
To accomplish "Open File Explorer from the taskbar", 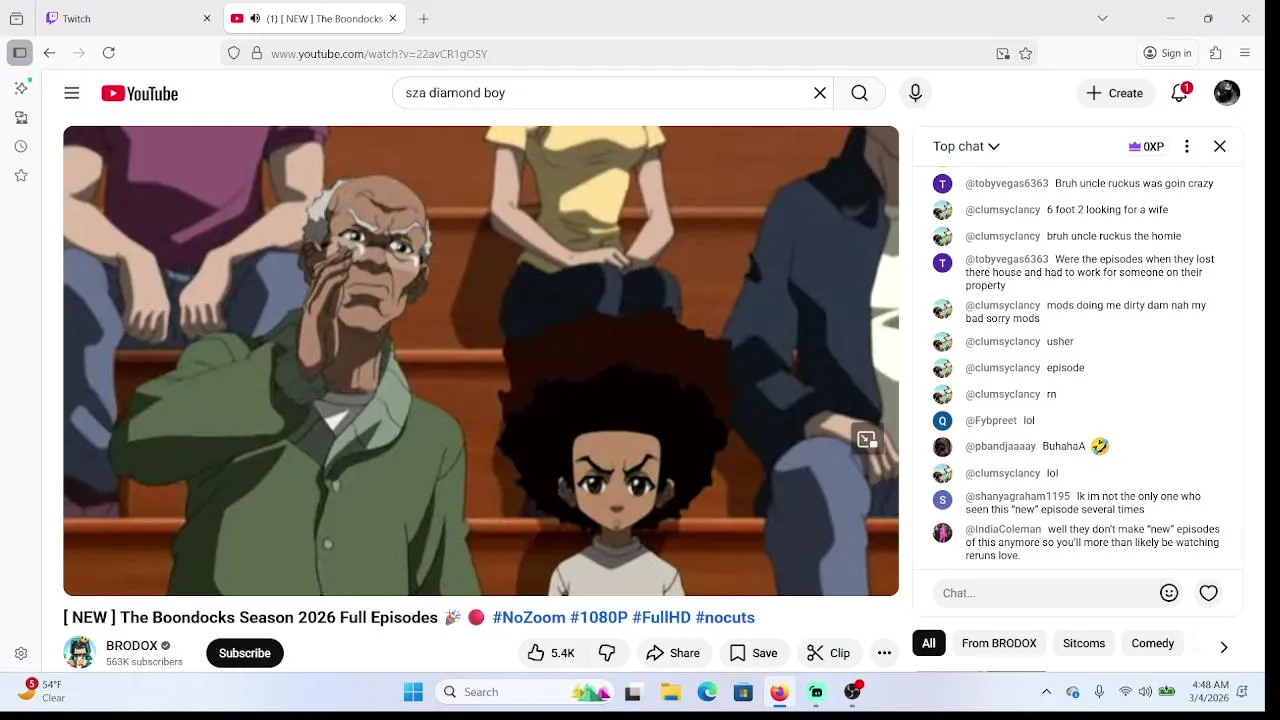I will pos(671,692).
